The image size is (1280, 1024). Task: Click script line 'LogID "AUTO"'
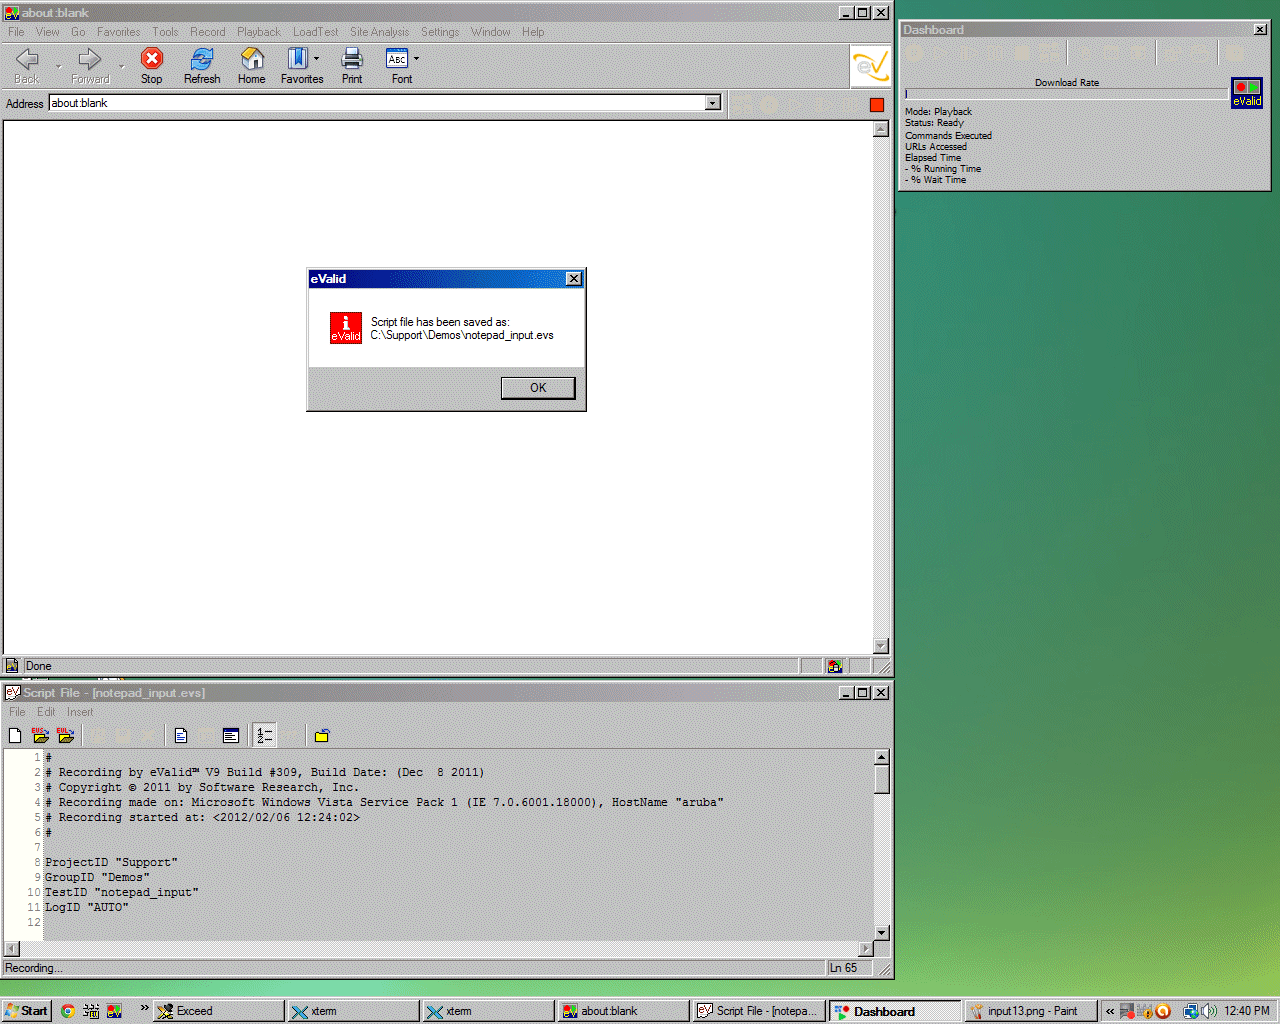(87, 907)
